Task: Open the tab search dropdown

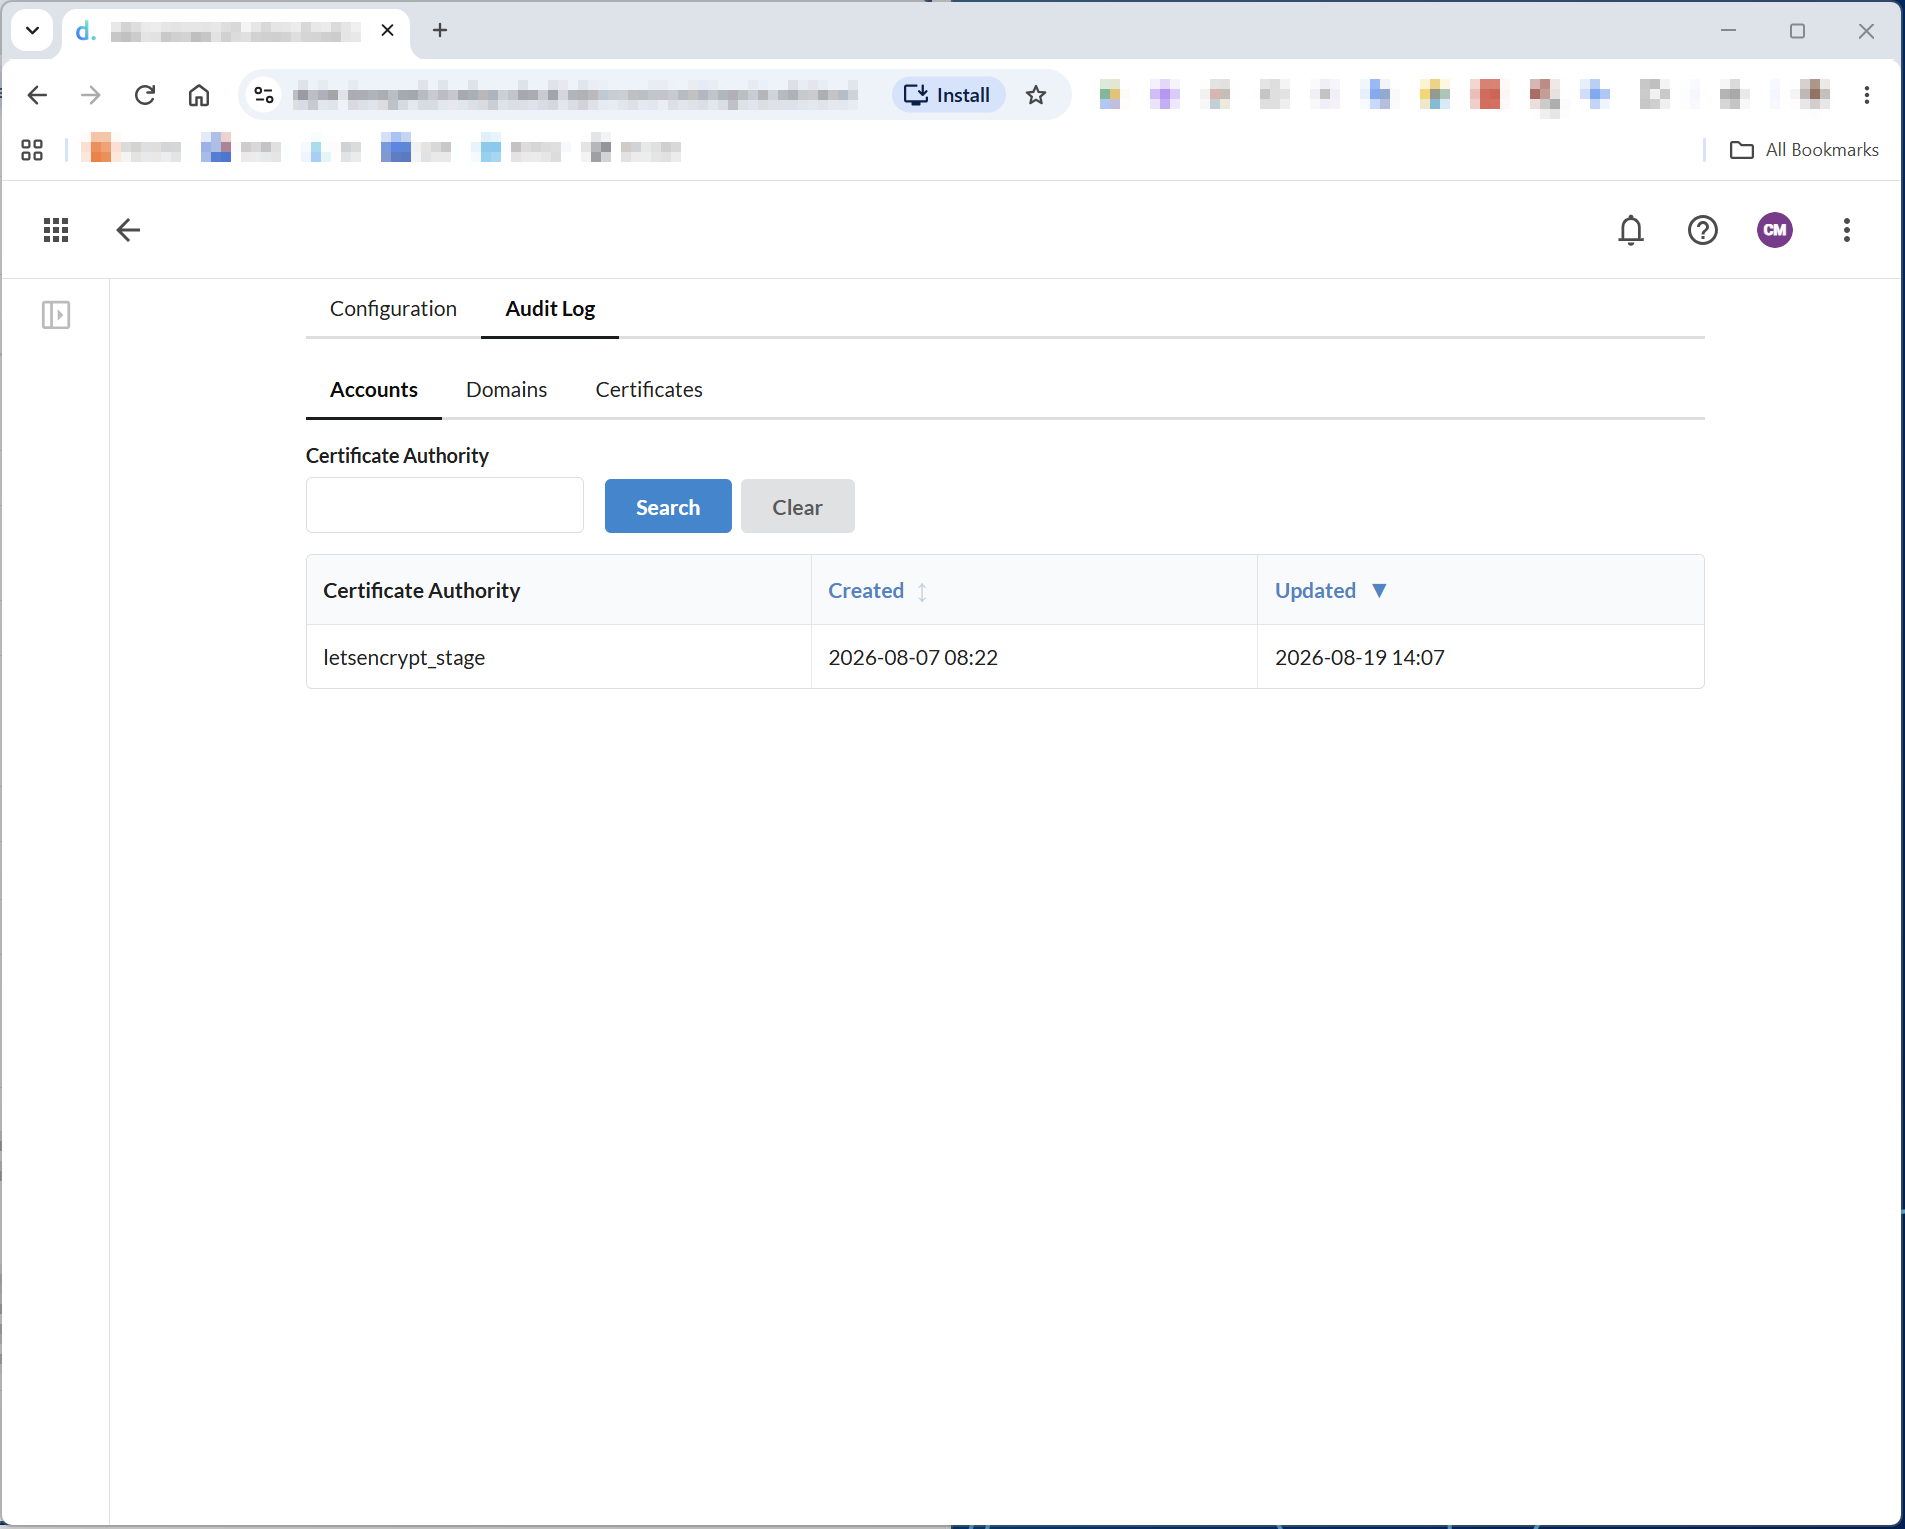Action: (x=32, y=30)
